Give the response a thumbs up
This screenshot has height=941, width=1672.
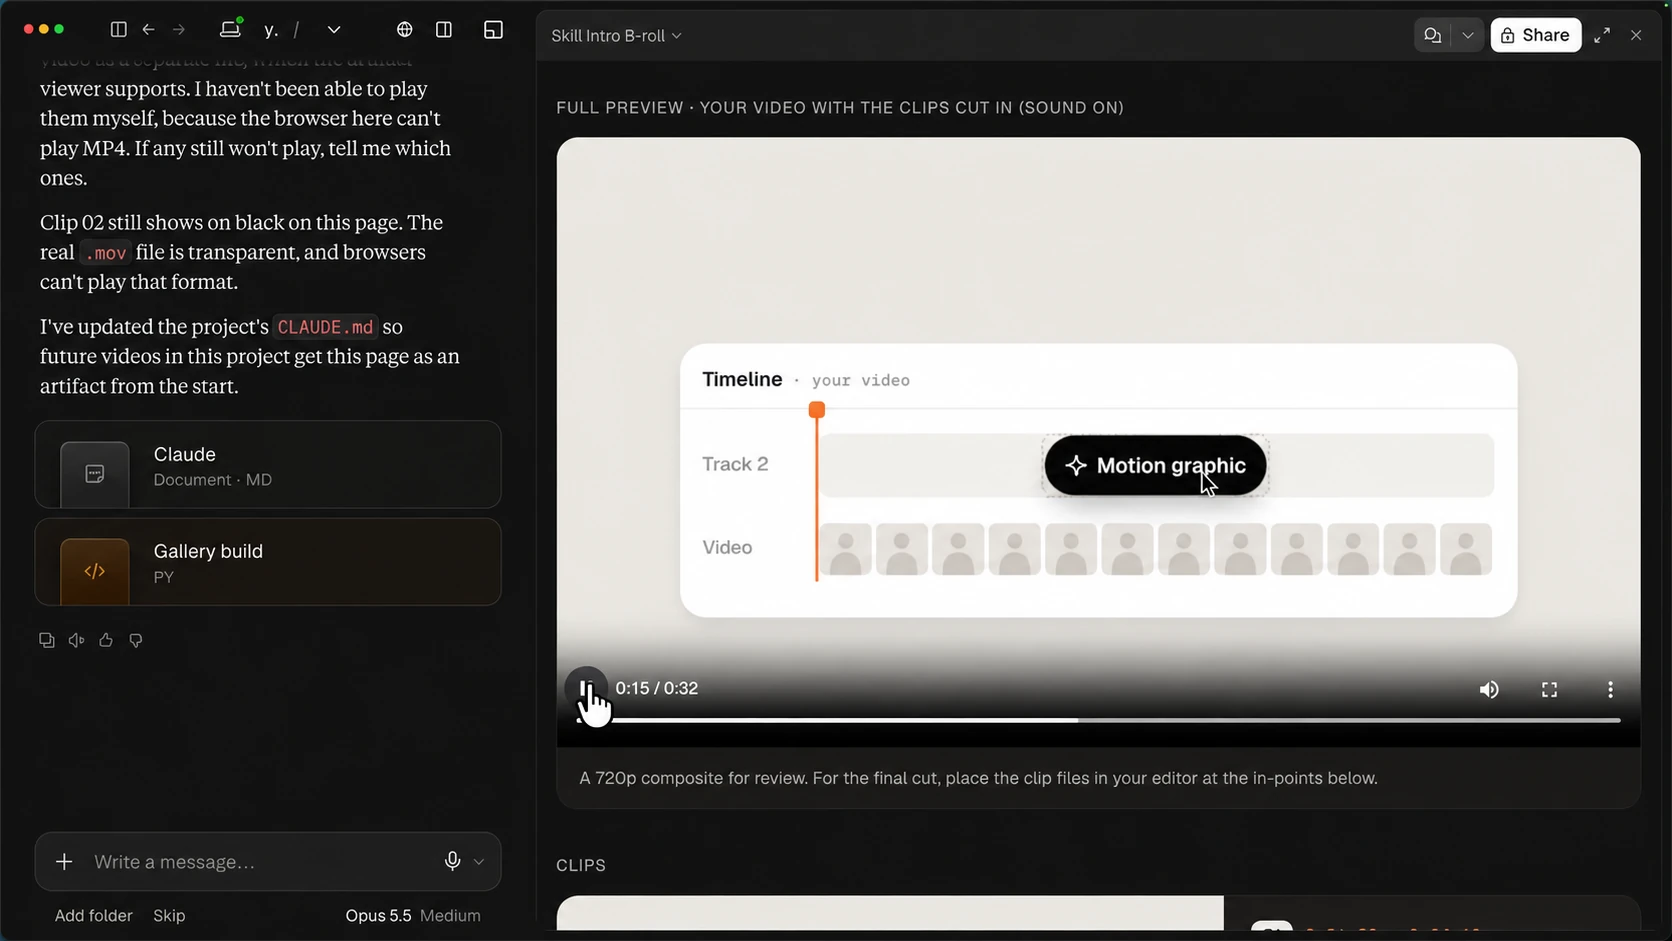[x=106, y=640]
